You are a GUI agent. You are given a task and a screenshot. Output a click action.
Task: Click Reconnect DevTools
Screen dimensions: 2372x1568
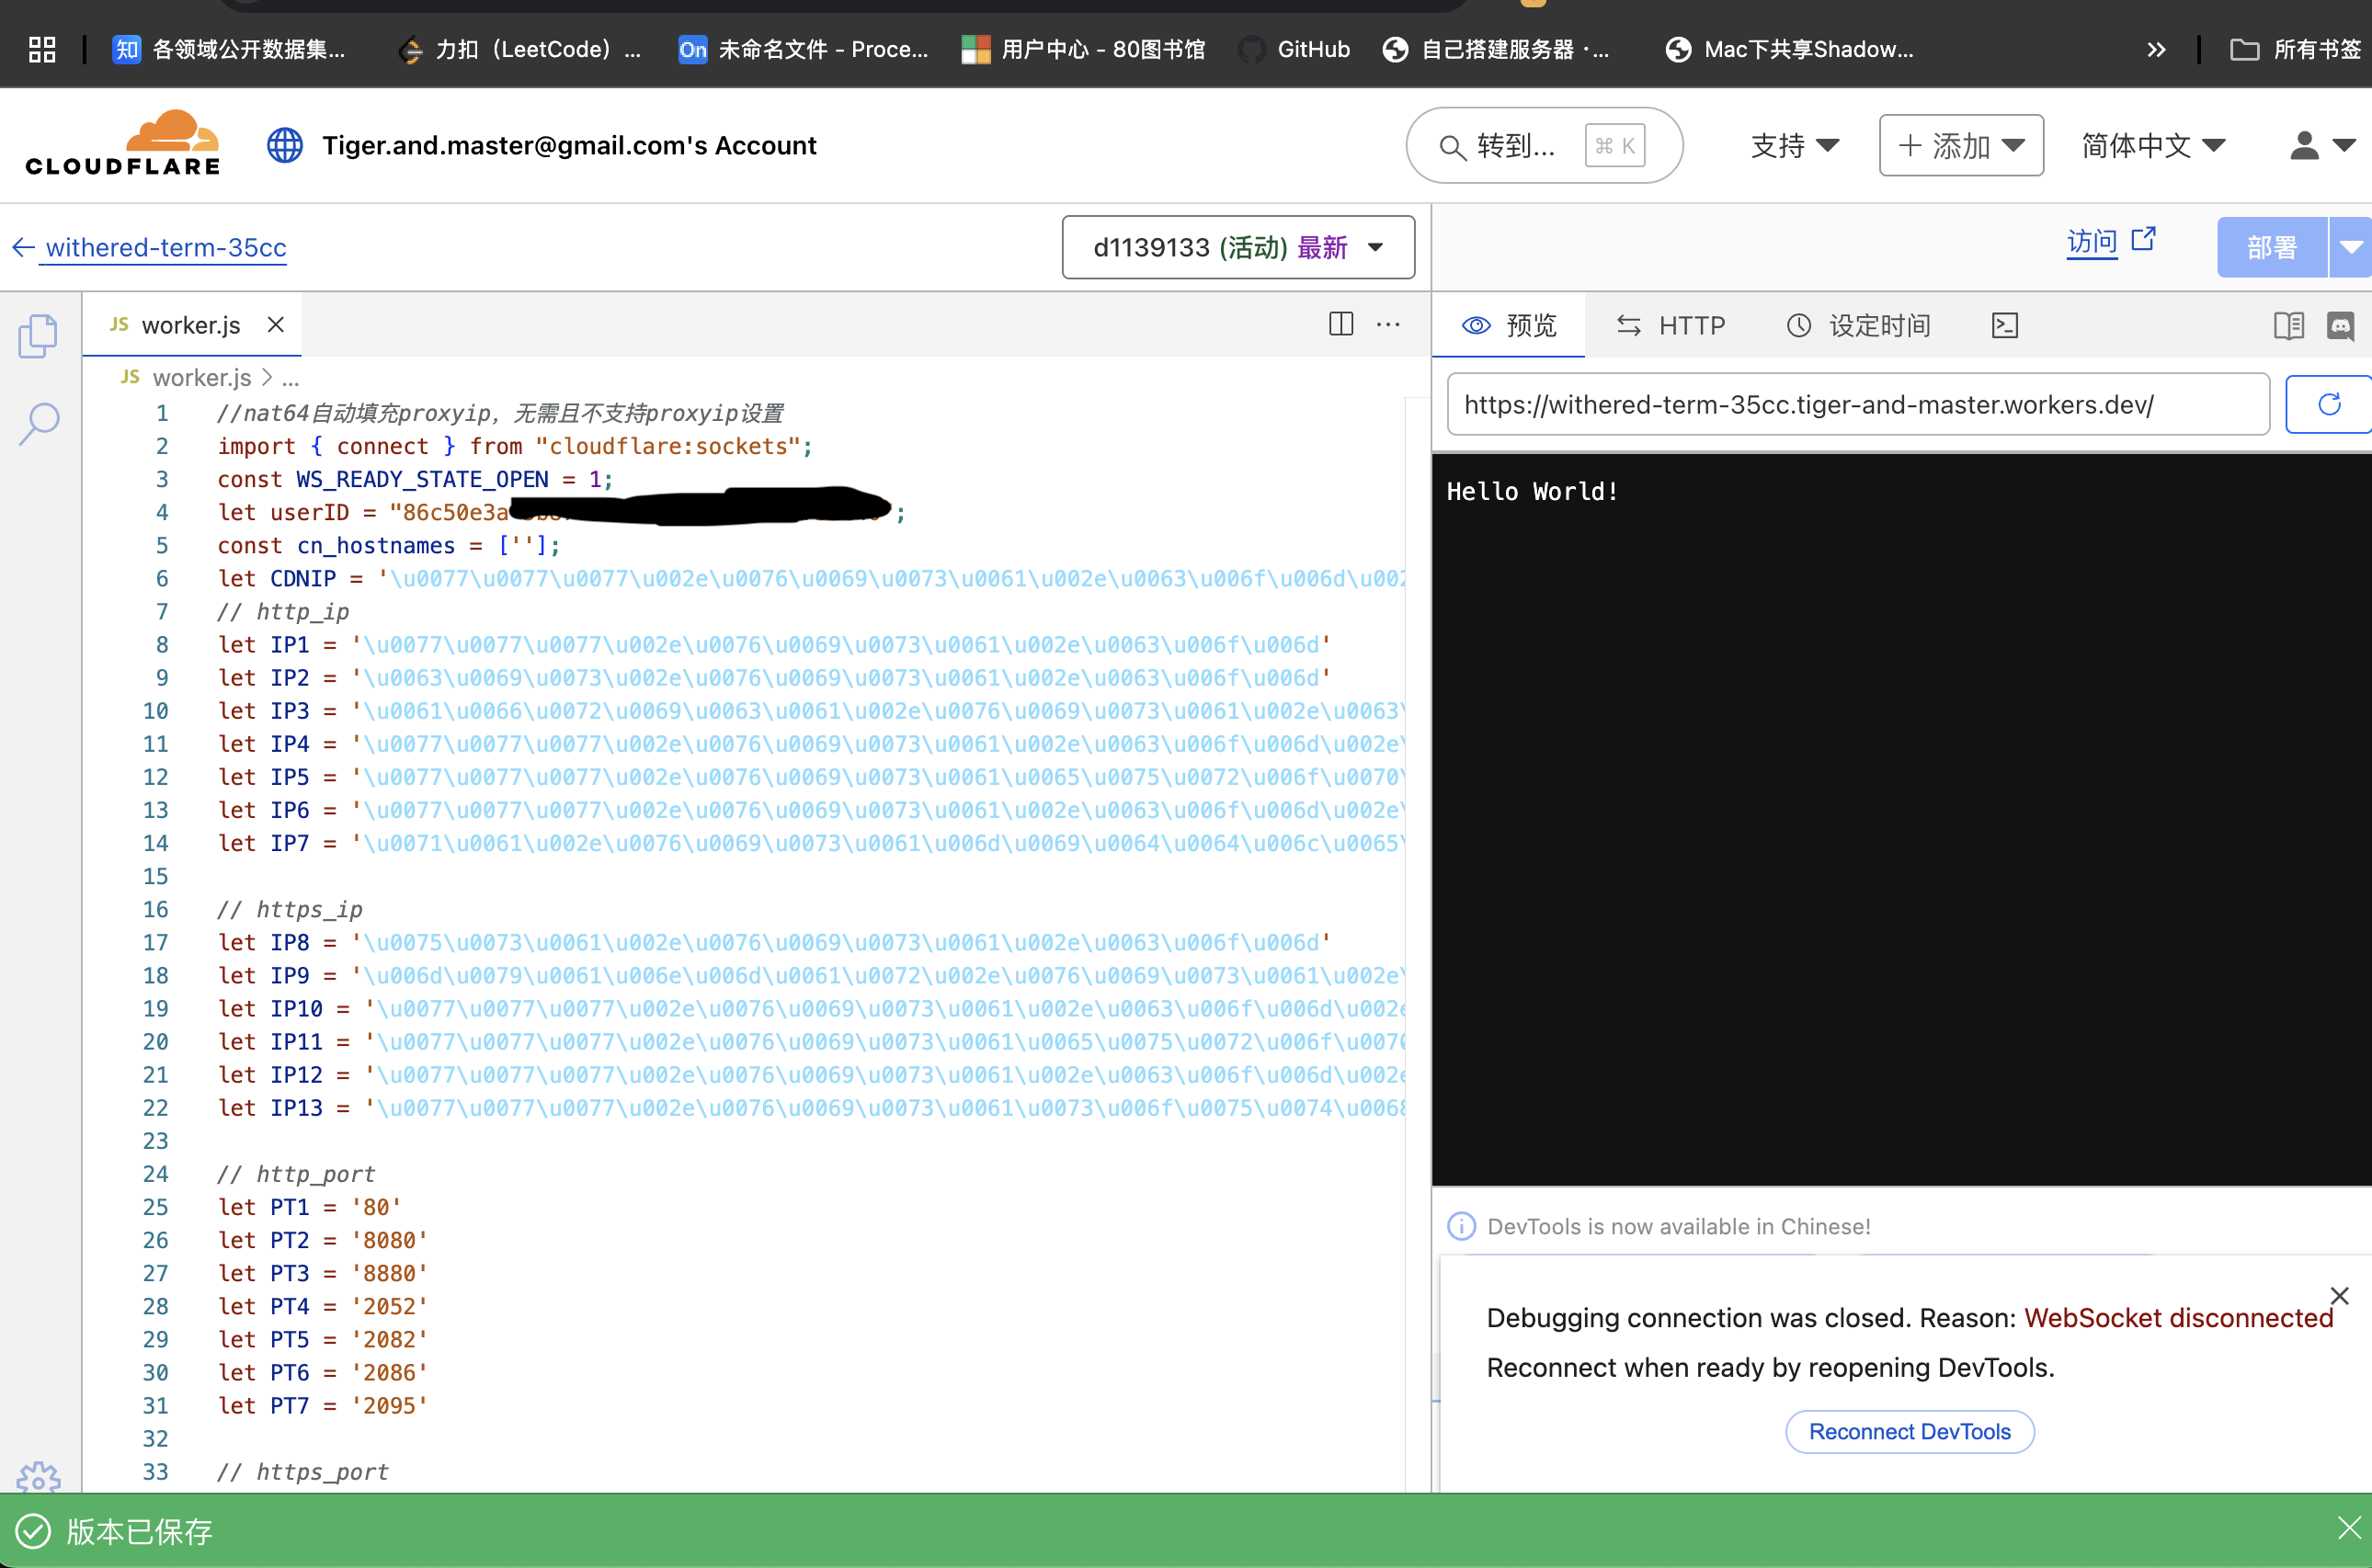[1909, 1431]
